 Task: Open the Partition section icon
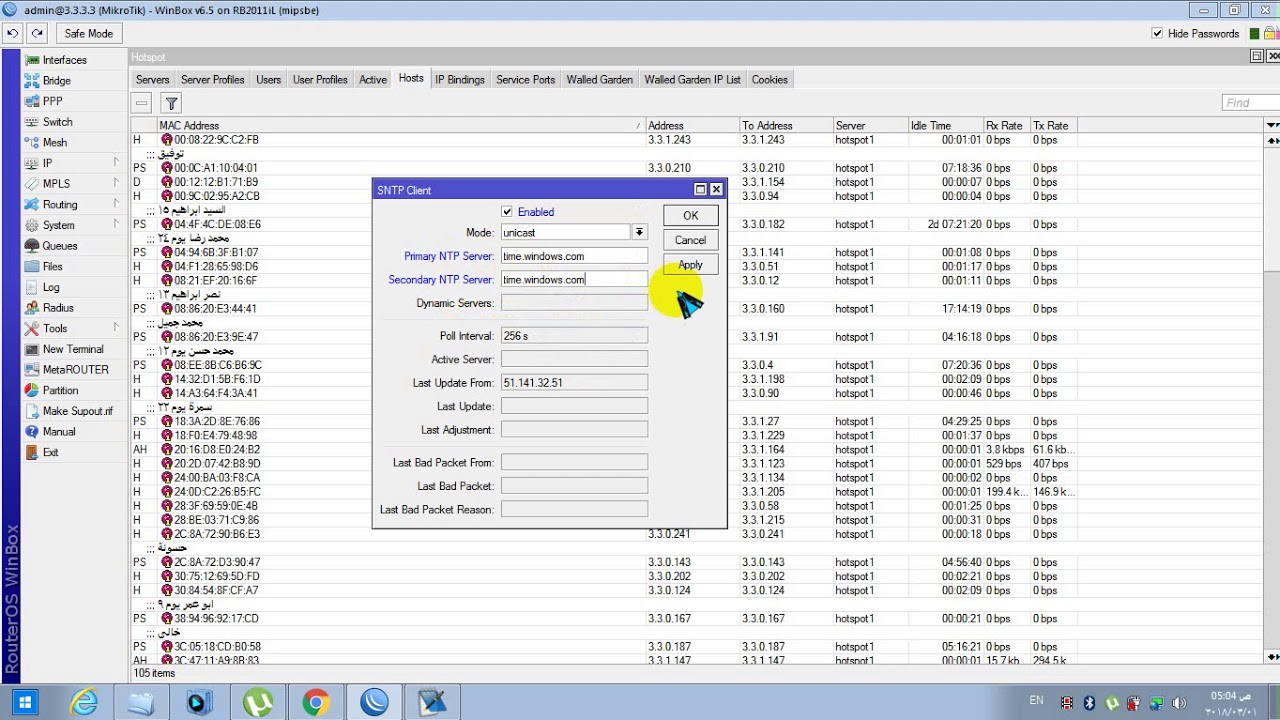pos(33,390)
